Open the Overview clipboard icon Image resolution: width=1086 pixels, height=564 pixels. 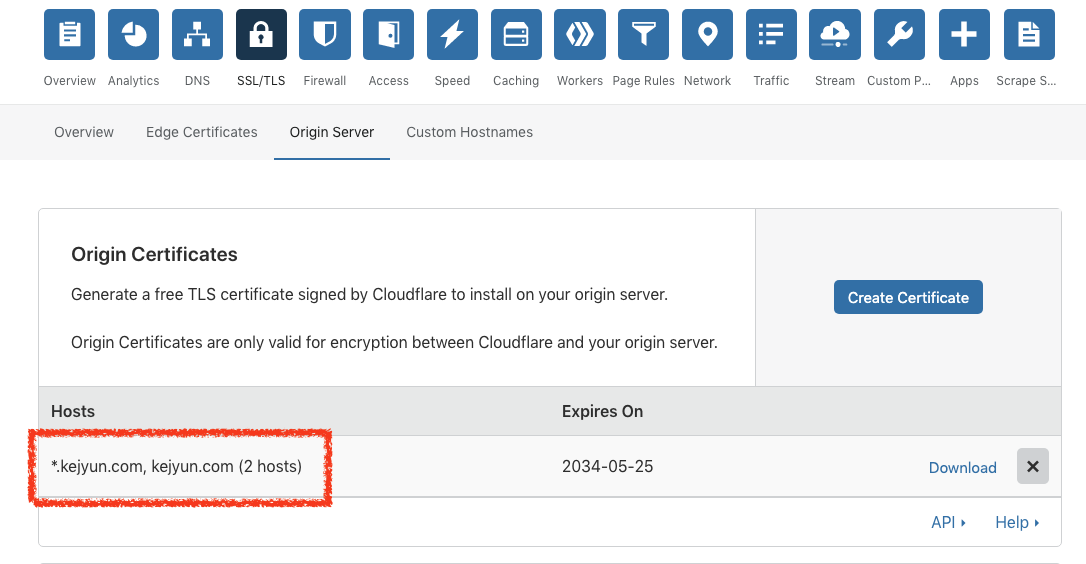(x=70, y=35)
